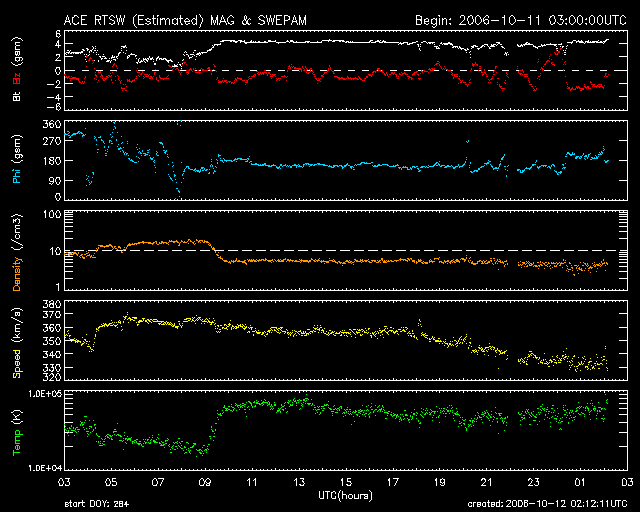Click the '05' hour label on x-axis
The height and width of the screenshot is (512, 640).
click(x=111, y=482)
